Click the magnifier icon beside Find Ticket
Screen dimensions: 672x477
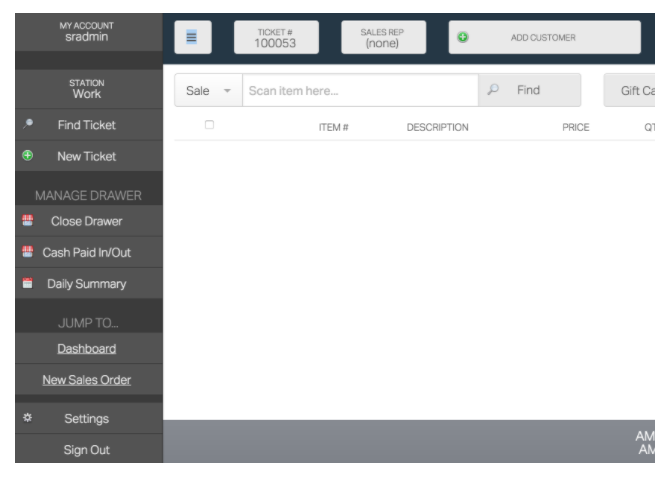[x=29, y=125]
